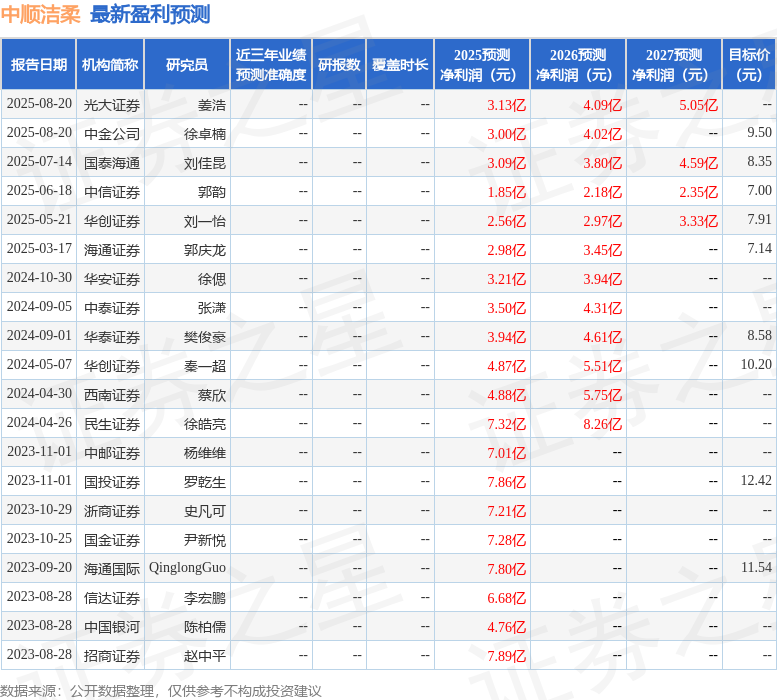This screenshot has width=777, height=700.
Task: Click target price 9.50
Action: pos(759,132)
